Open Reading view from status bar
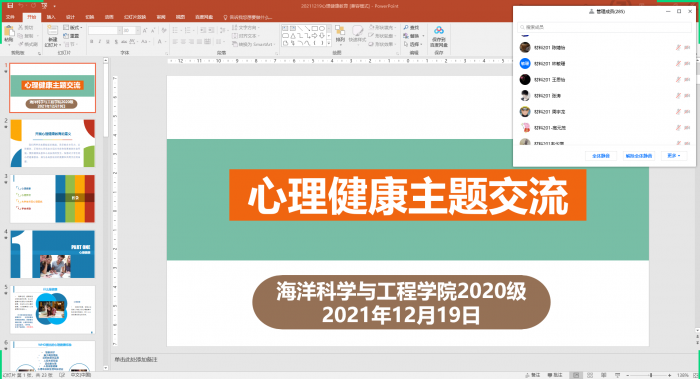This screenshot has width=700, height=379. click(x=604, y=375)
